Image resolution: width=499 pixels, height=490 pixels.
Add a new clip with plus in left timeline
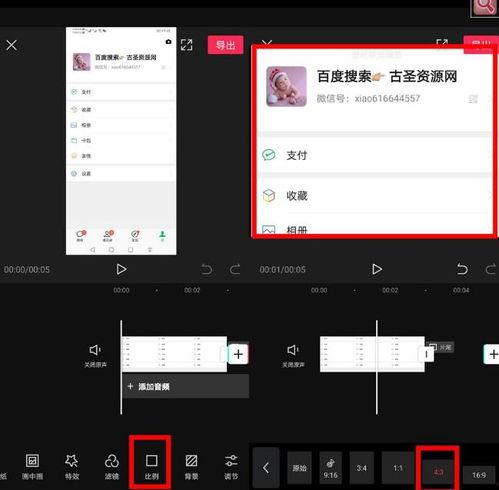pos(238,354)
